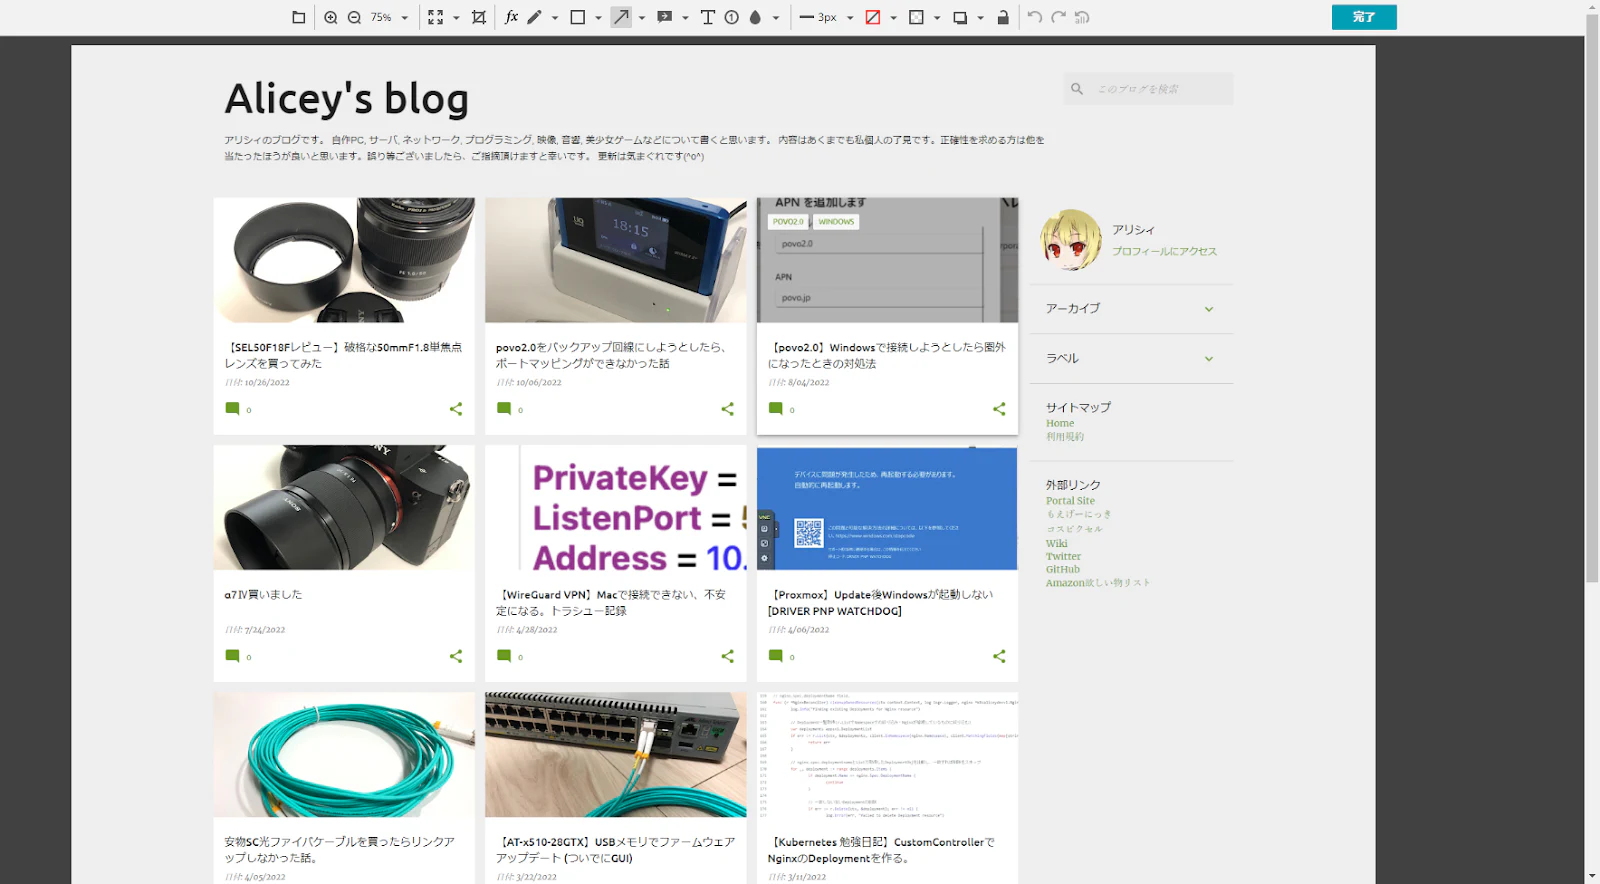The height and width of the screenshot is (884, 1600).
Task: Open the Home sitemap link
Action: click(x=1060, y=423)
